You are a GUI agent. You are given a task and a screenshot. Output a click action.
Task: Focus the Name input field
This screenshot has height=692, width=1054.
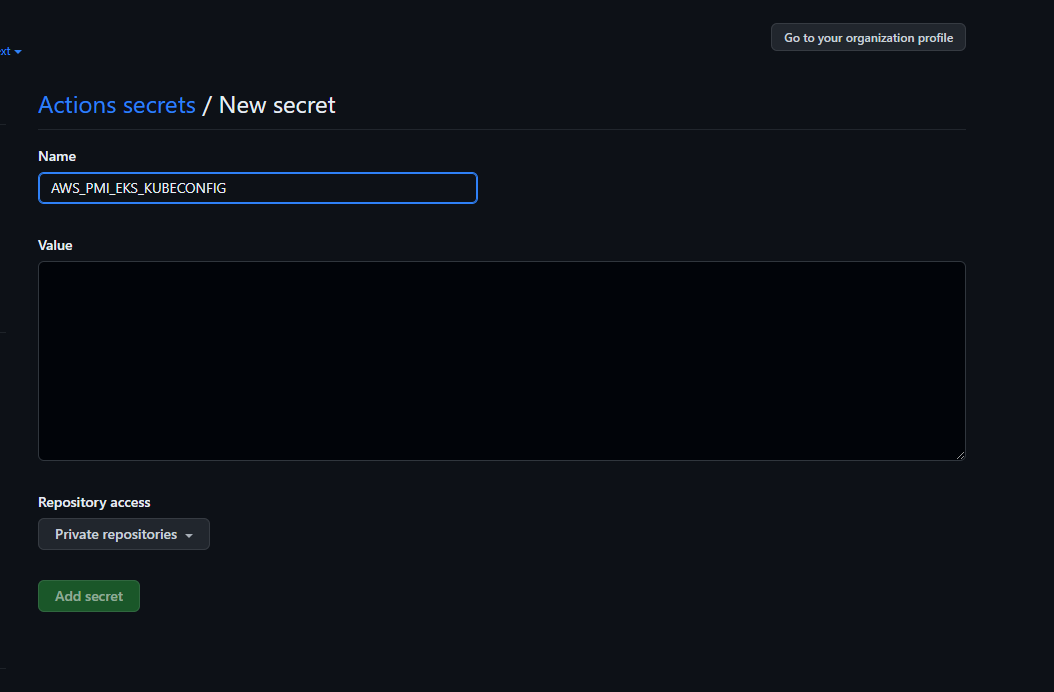[x=258, y=188]
